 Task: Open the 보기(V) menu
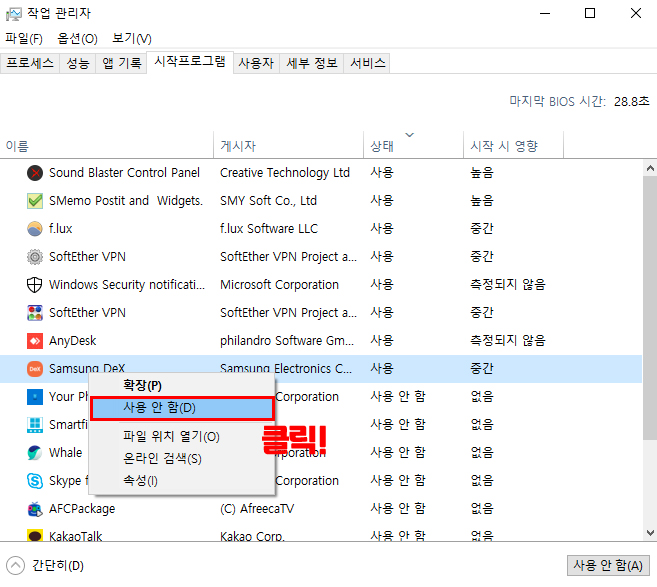coord(132,39)
